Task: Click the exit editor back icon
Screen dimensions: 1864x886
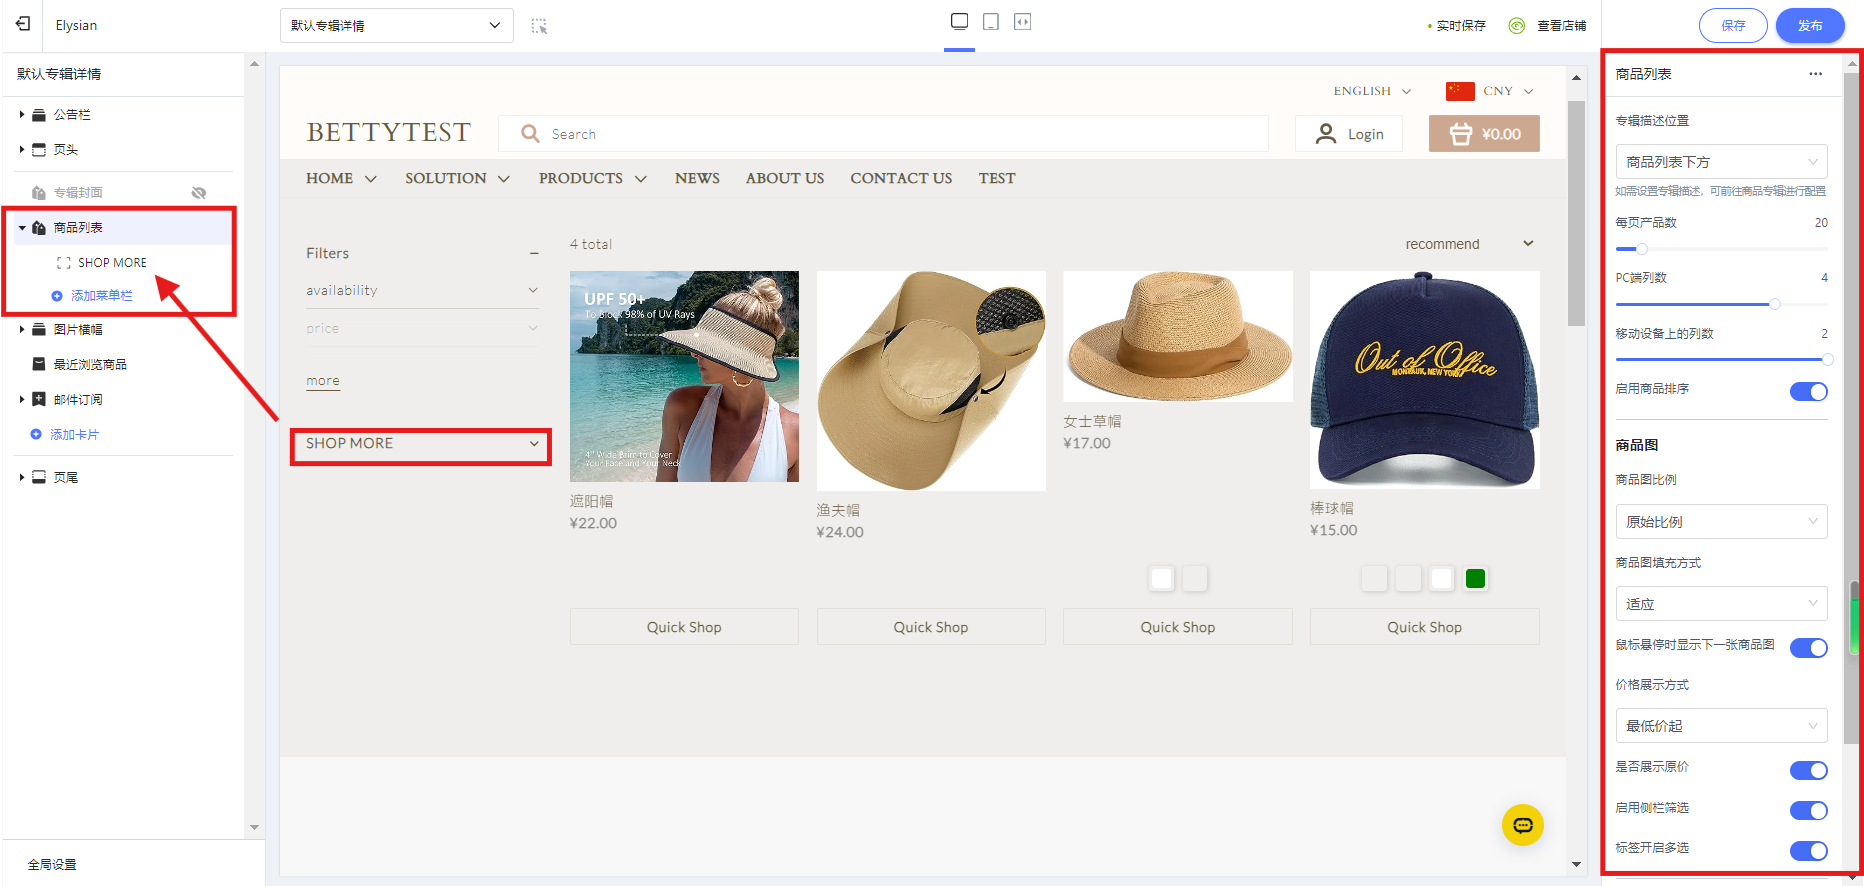Action: coord(23,24)
